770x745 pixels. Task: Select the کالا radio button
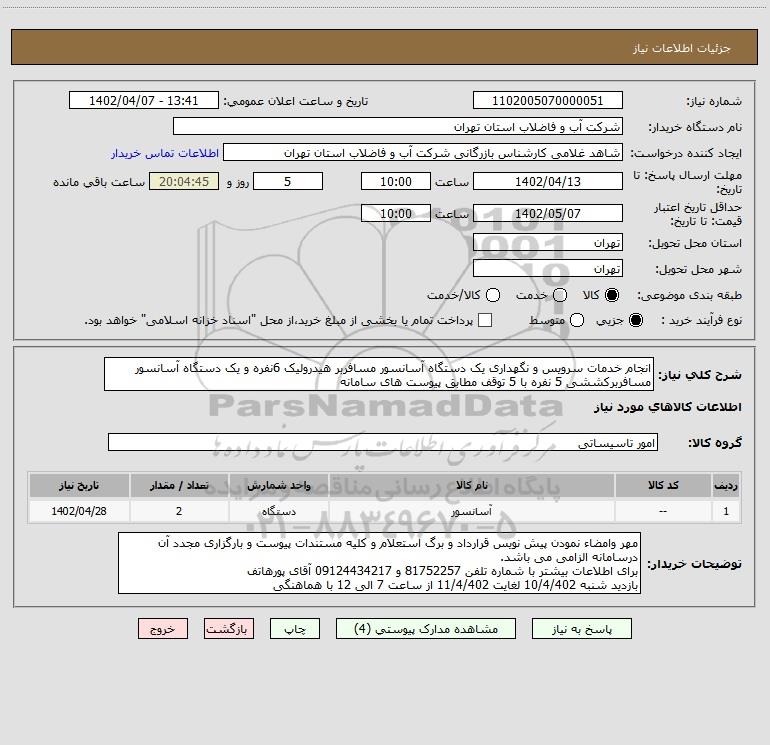click(612, 295)
